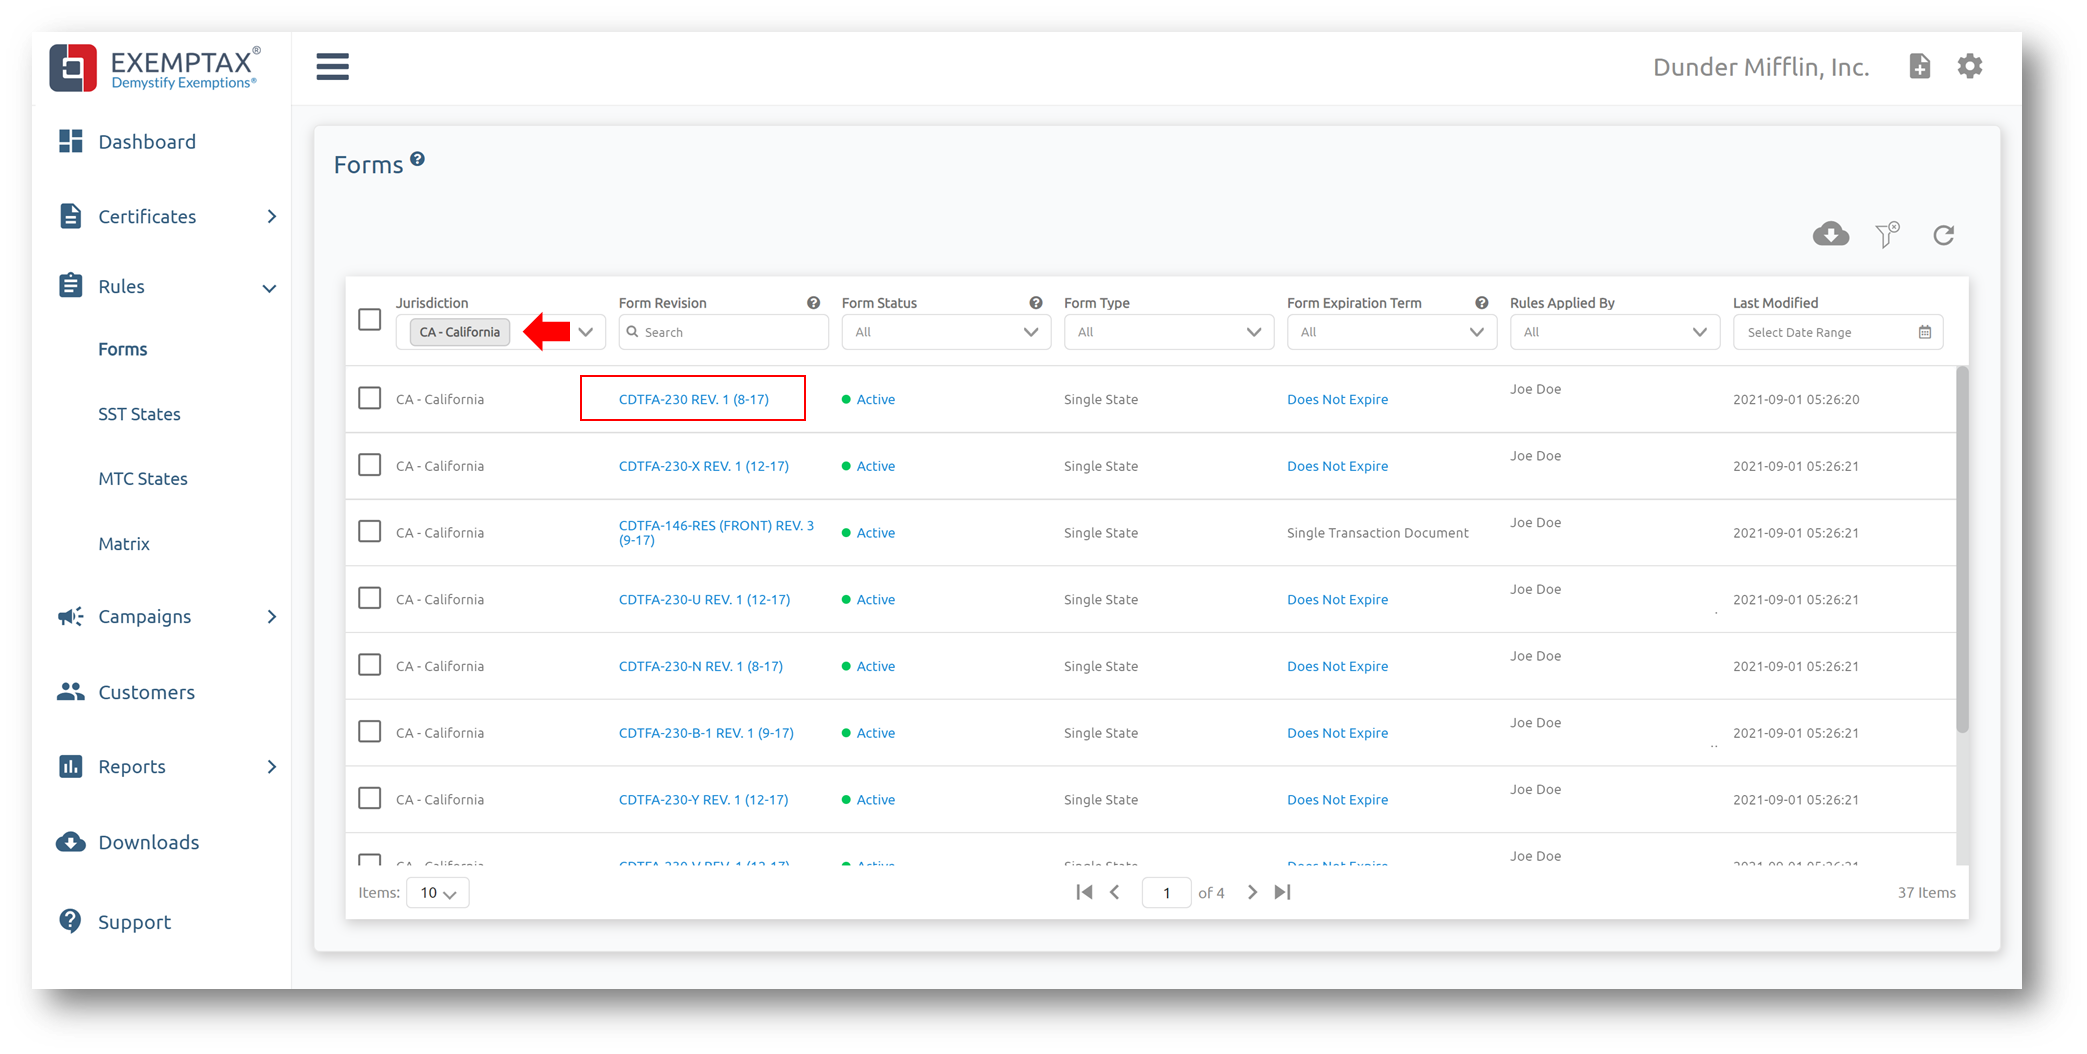Open the Form Revision help tooltip
Viewport: 2087px width, 1054px height.
[813, 302]
